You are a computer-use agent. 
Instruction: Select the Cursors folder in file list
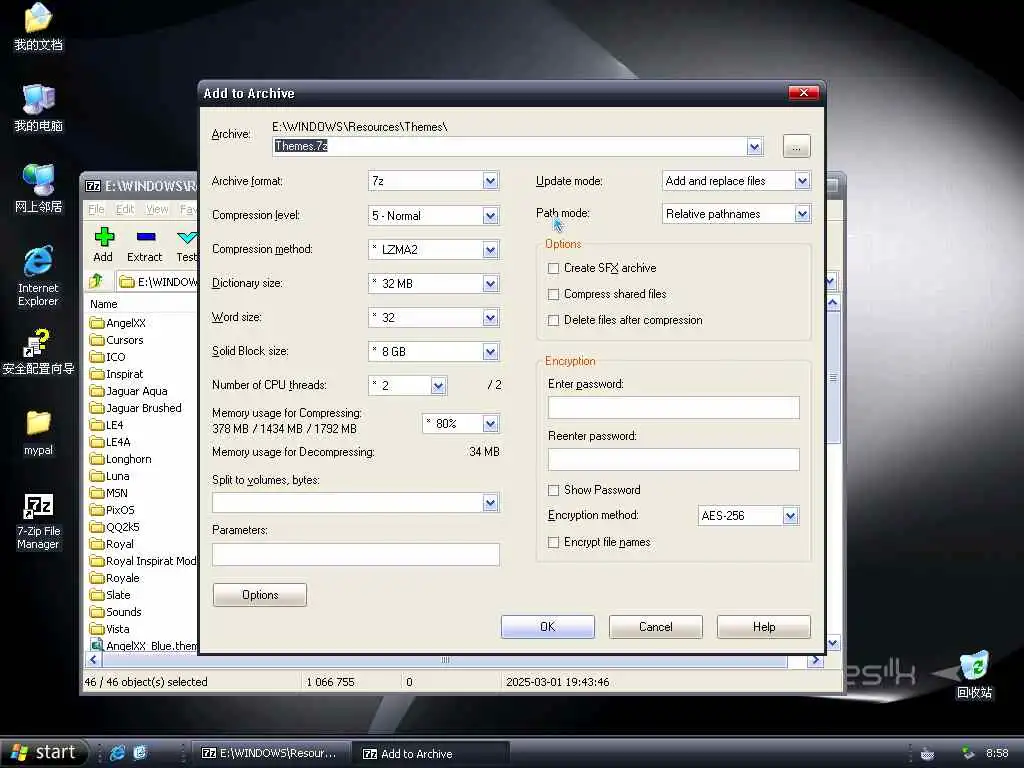pos(117,340)
